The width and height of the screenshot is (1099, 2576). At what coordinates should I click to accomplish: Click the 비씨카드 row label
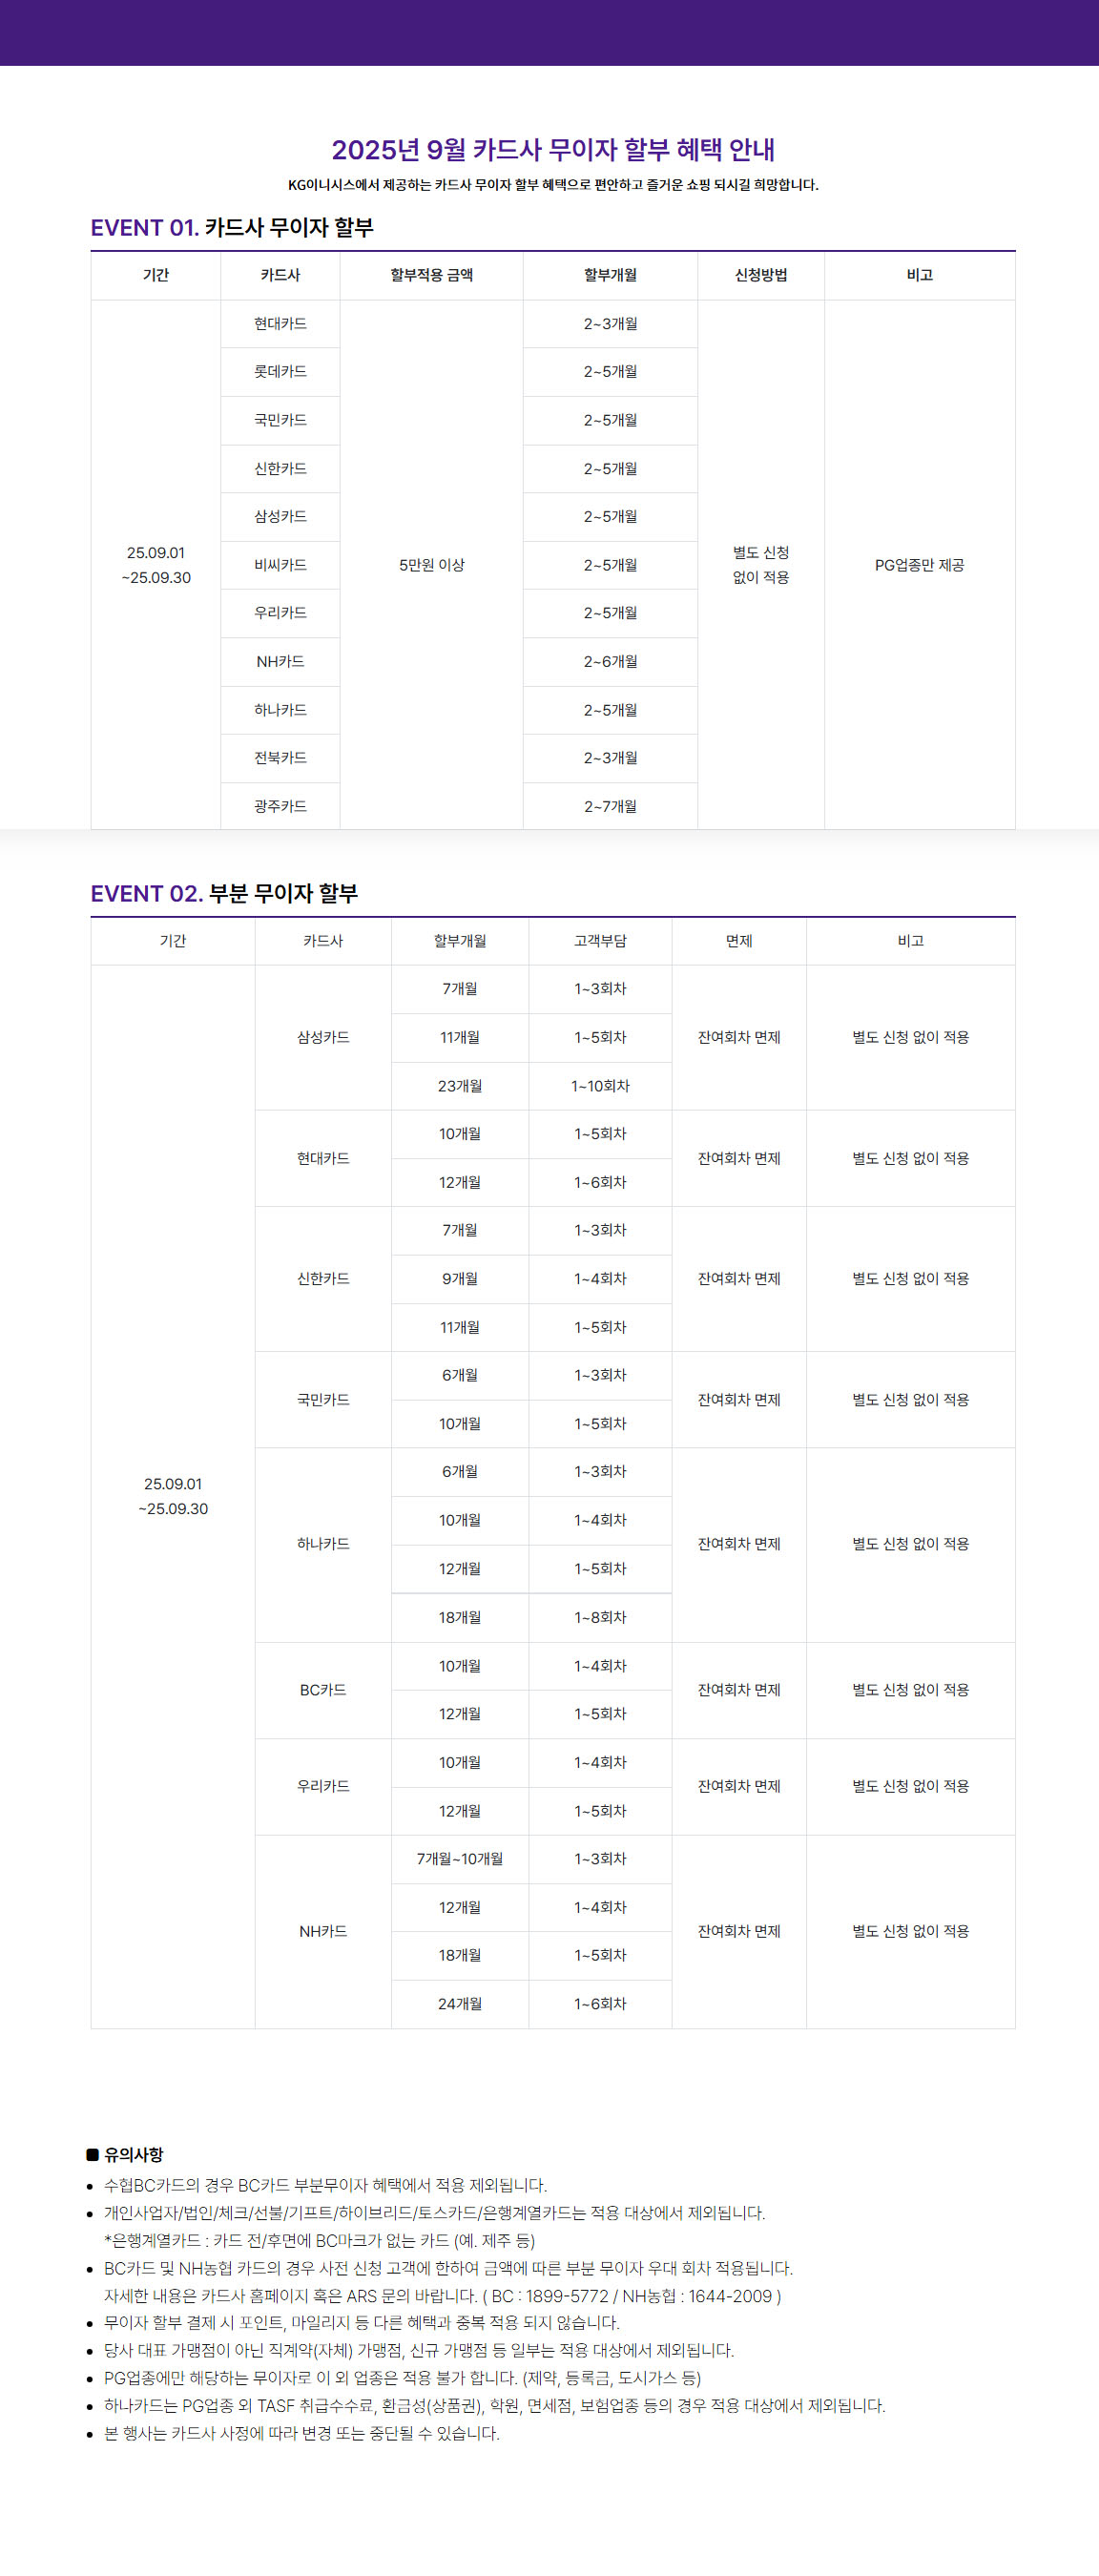click(280, 565)
